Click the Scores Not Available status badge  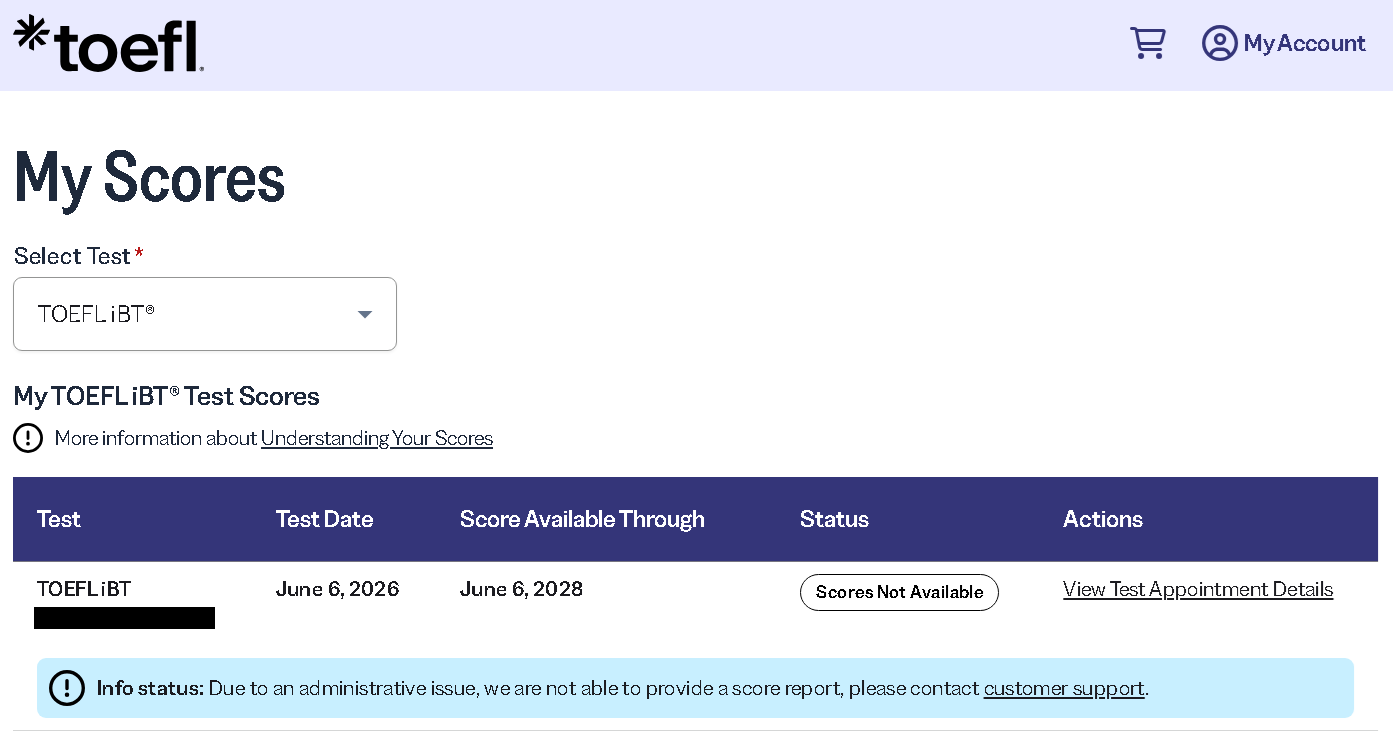[x=899, y=592]
